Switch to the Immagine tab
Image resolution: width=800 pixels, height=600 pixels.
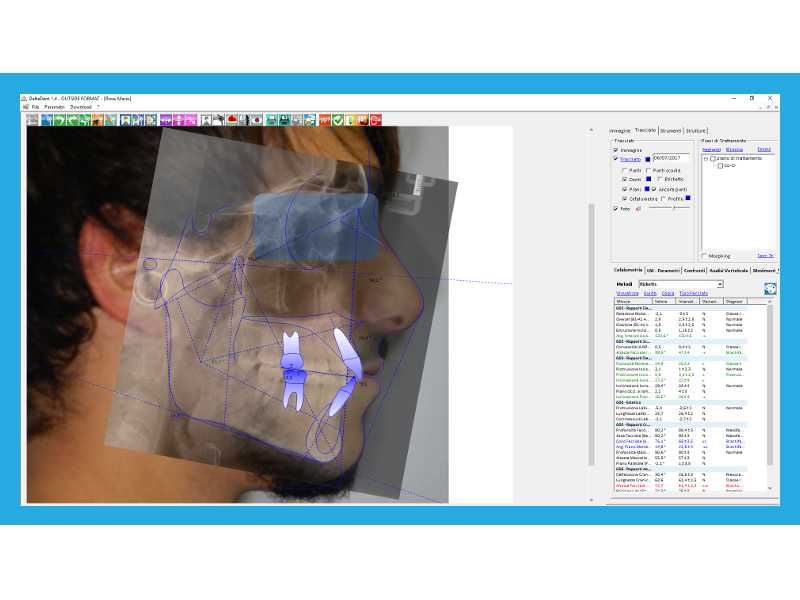tap(619, 131)
